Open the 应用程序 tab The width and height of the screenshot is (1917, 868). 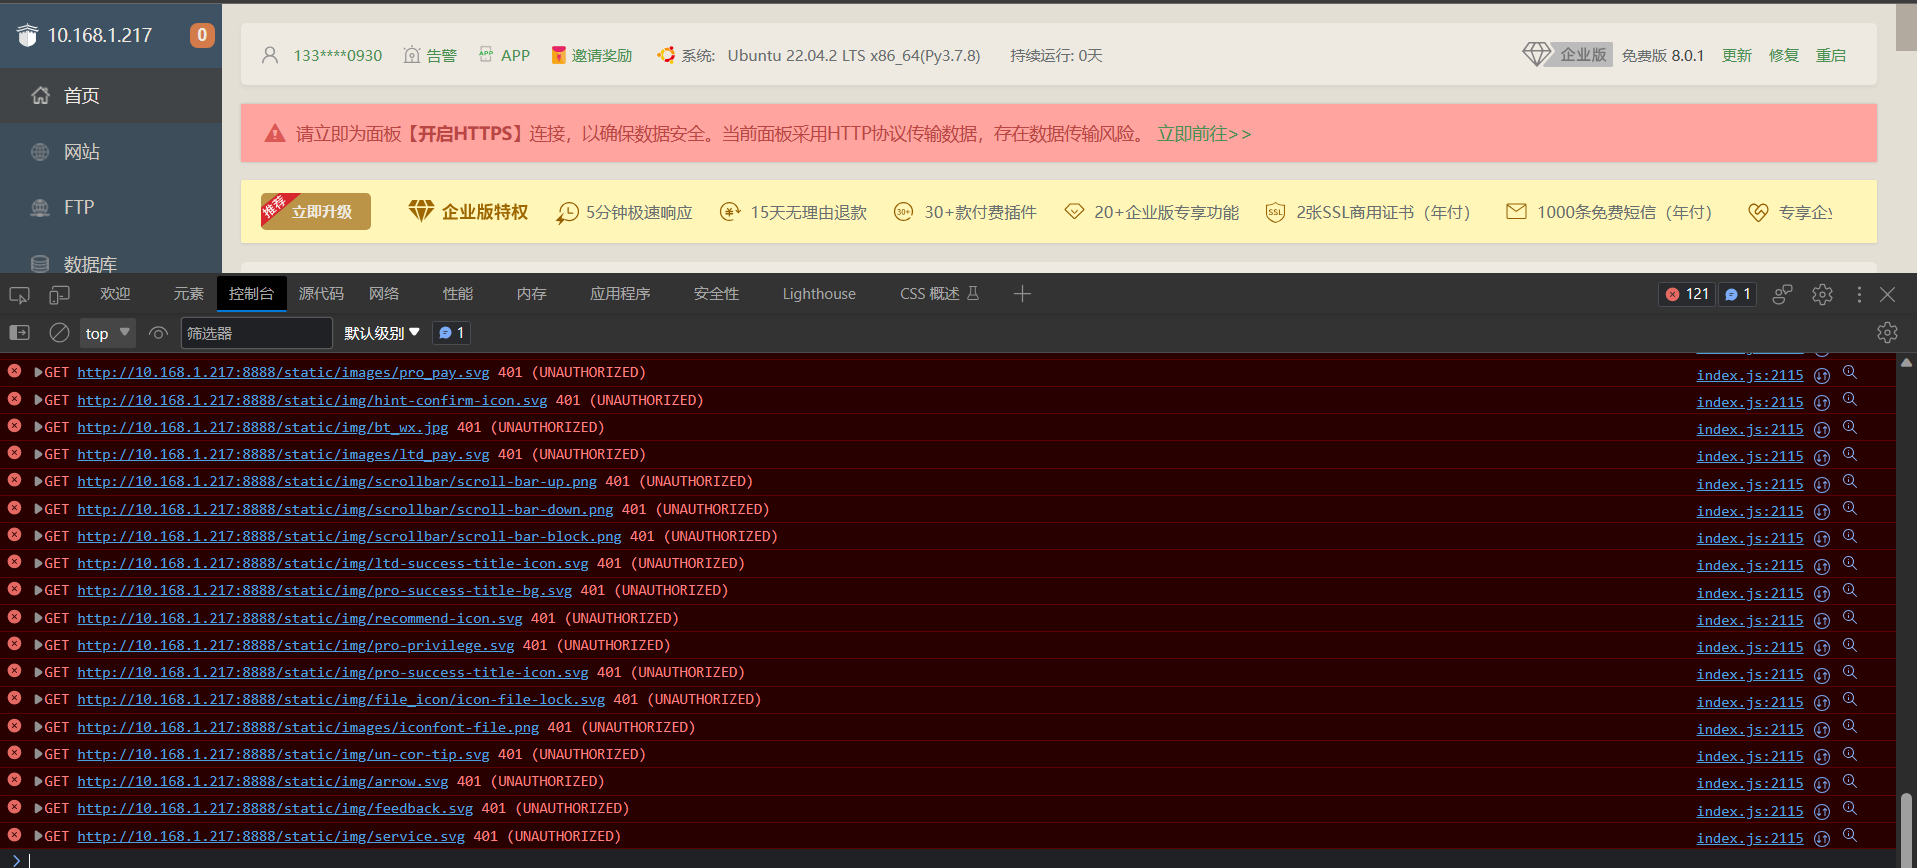[620, 294]
